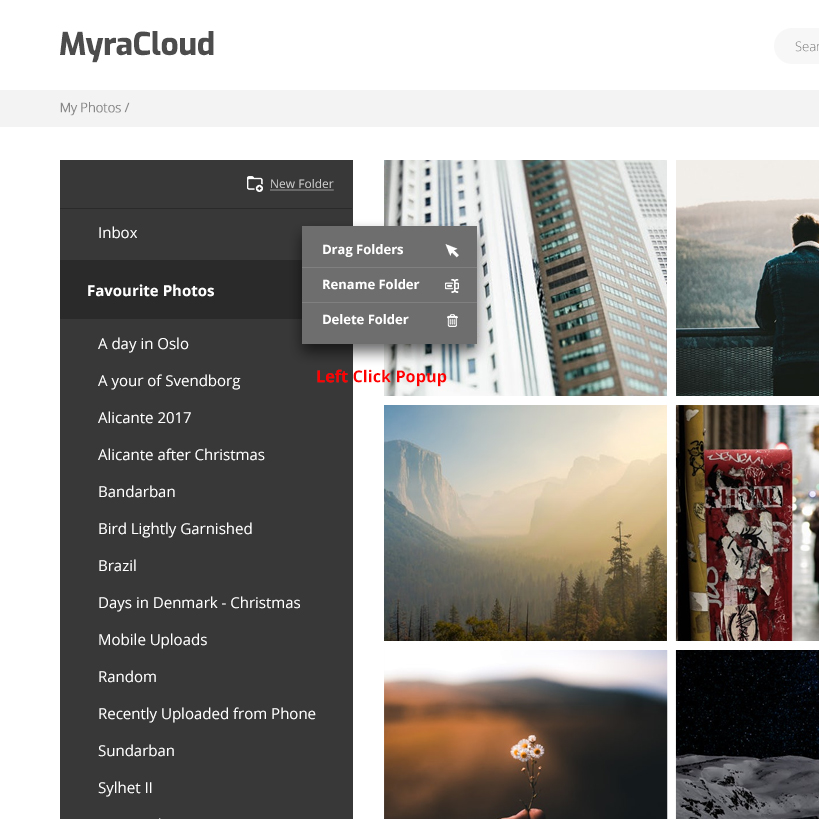Open the Recently Uploaded from Phone folder
This screenshot has width=819, height=819.
point(207,713)
